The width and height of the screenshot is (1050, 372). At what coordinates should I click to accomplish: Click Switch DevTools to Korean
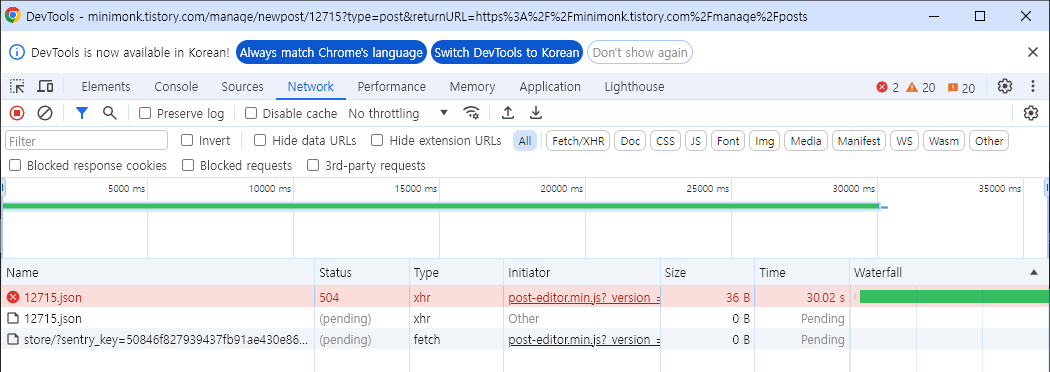click(x=506, y=52)
